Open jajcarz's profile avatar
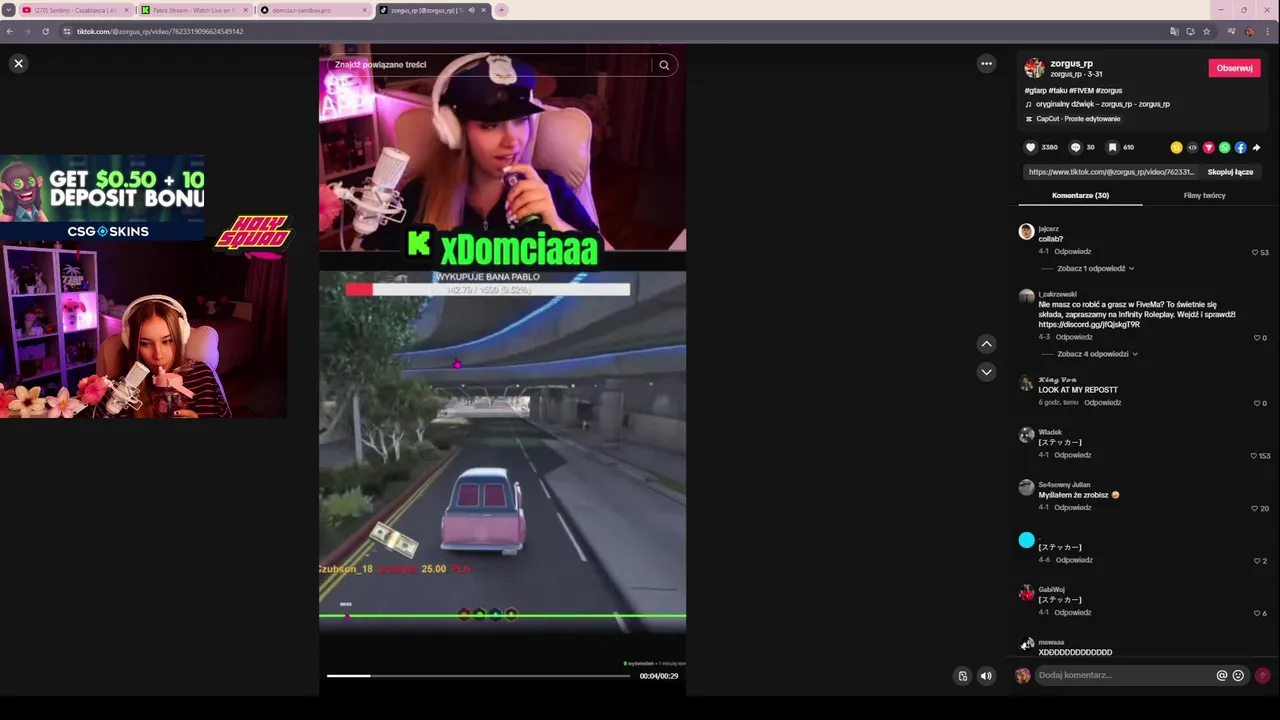The image size is (1280, 720). [x=1026, y=232]
